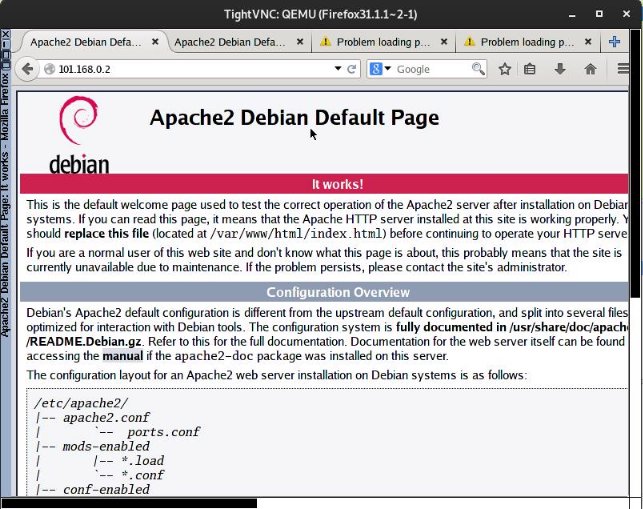Close the second Apache2 Debian tab
Image resolution: width=643 pixels, height=509 pixels.
coord(300,41)
